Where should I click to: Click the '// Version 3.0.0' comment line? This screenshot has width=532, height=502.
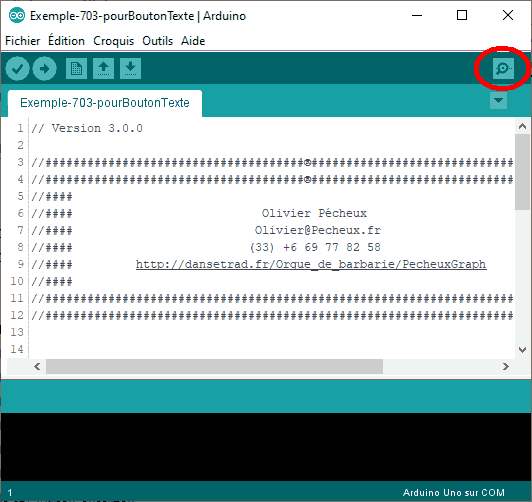[87, 128]
